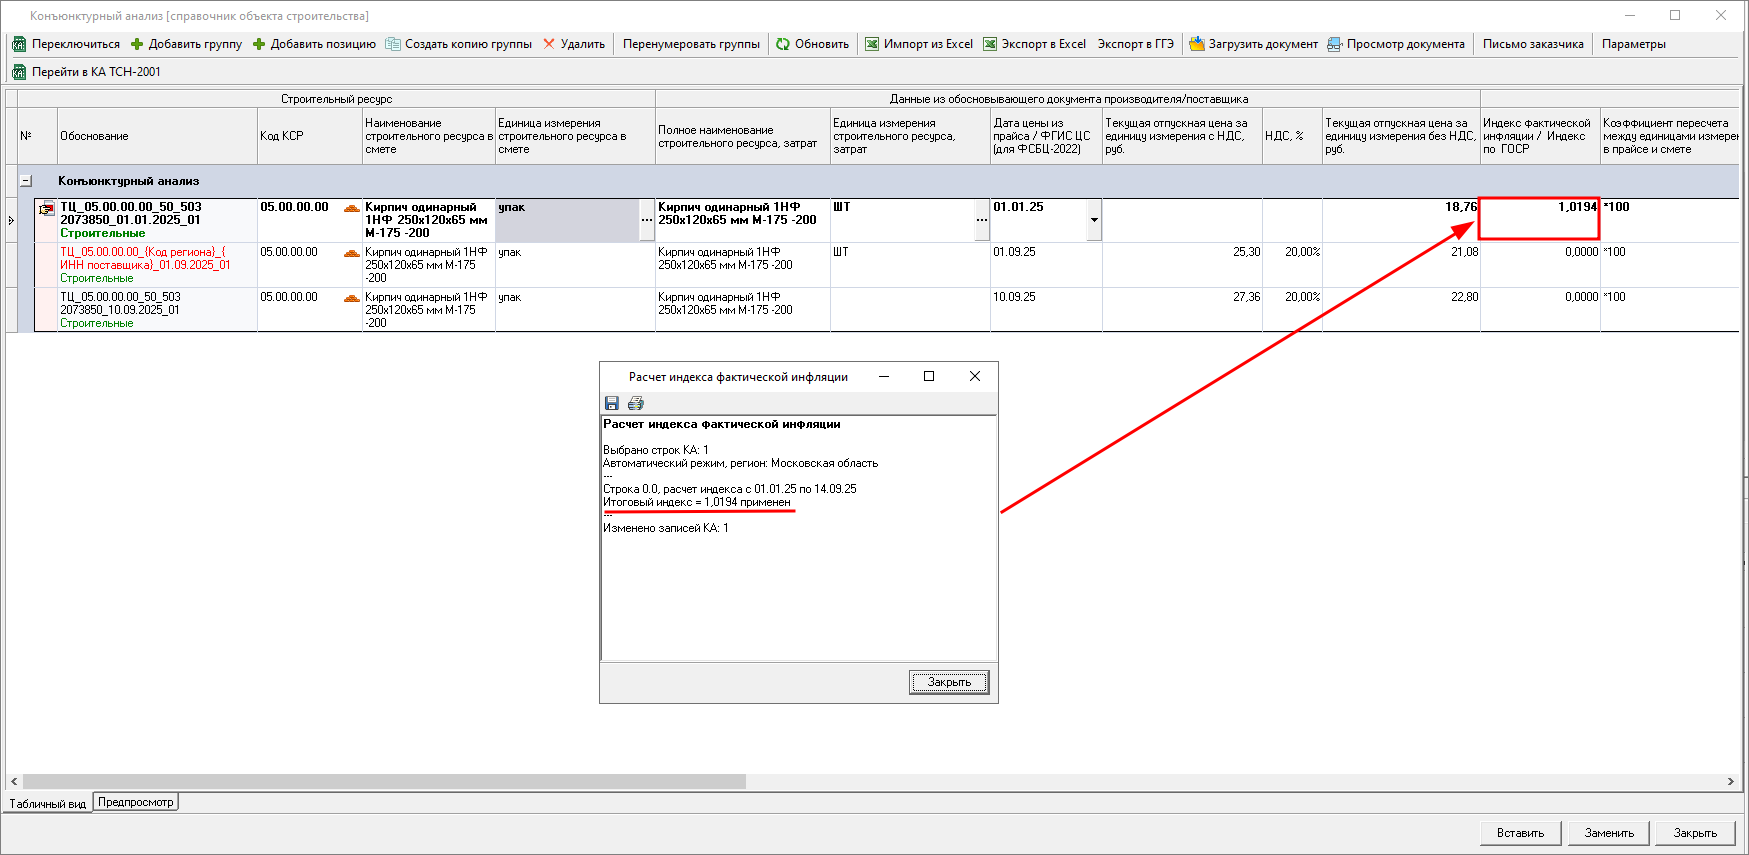The height and width of the screenshot is (855, 1749).
Task: Save the inflation index calculation report
Action: (612, 403)
